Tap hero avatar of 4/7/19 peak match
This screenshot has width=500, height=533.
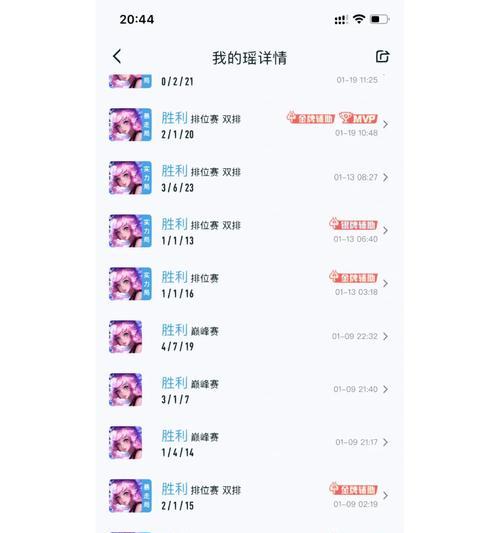(x=125, y=337)
